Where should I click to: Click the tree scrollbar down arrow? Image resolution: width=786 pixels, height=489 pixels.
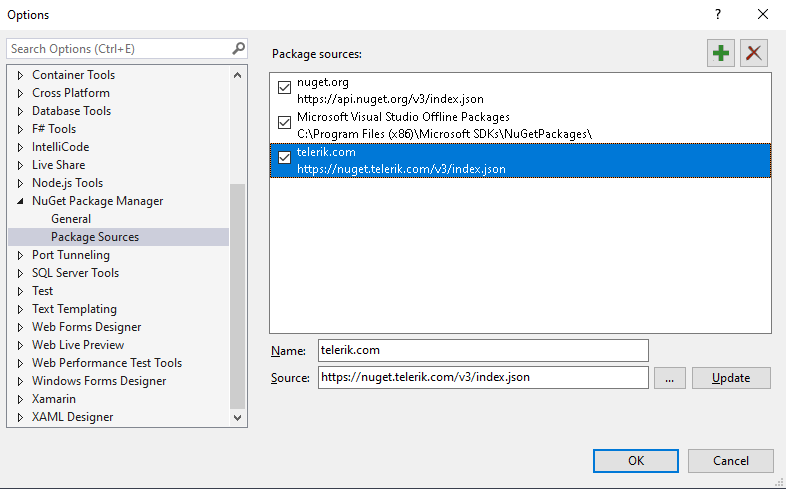coord(238,418)
